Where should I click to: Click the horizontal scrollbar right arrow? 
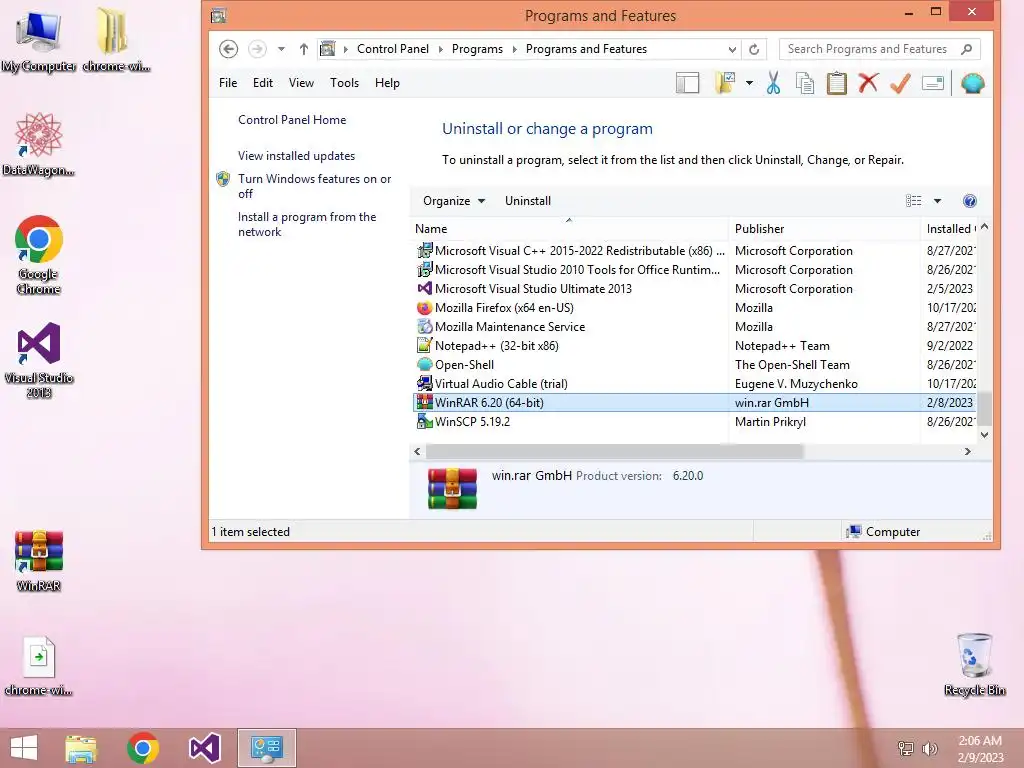click(968, 451)
